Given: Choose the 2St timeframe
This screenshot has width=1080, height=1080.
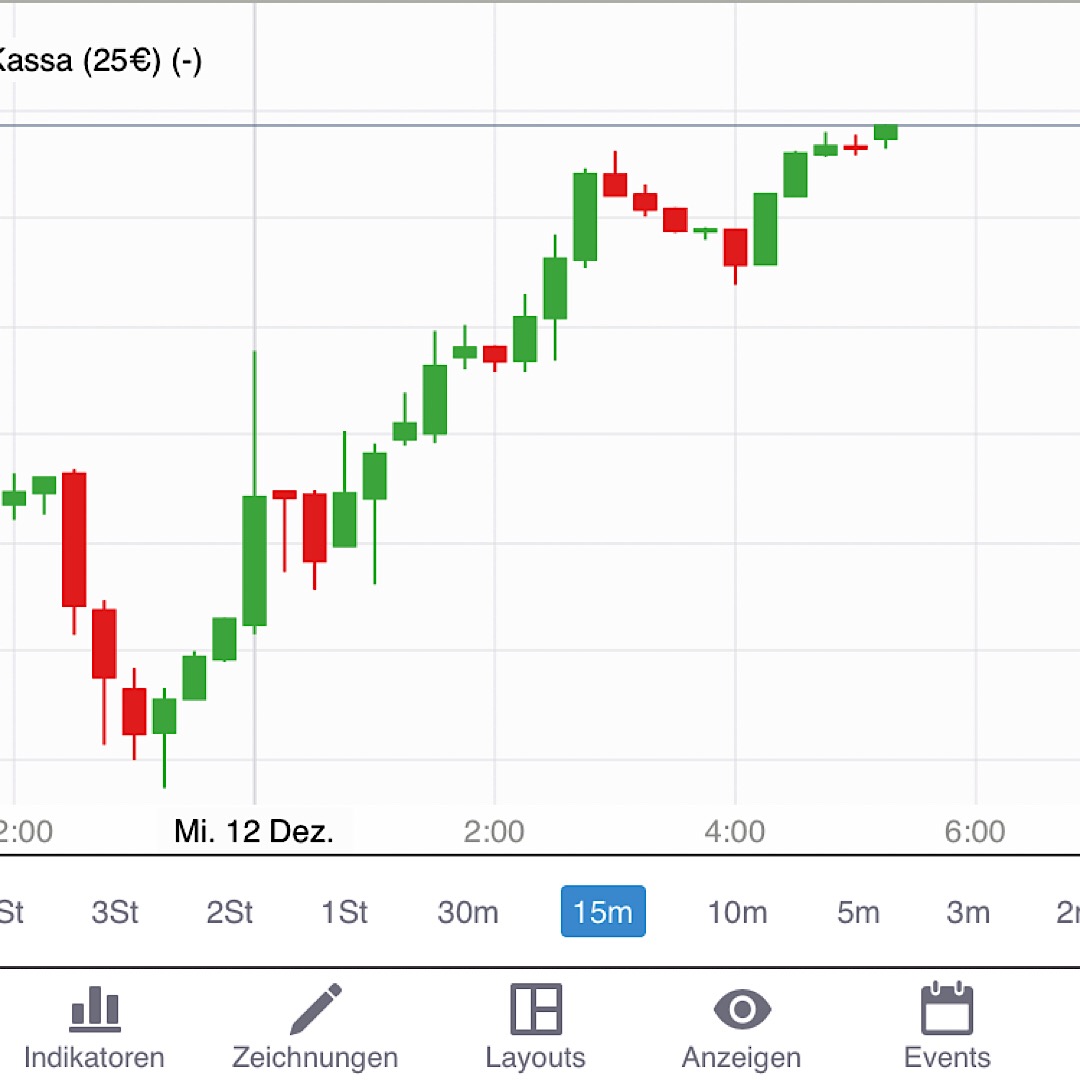Looking at the screenshot, I should point(230,912).
